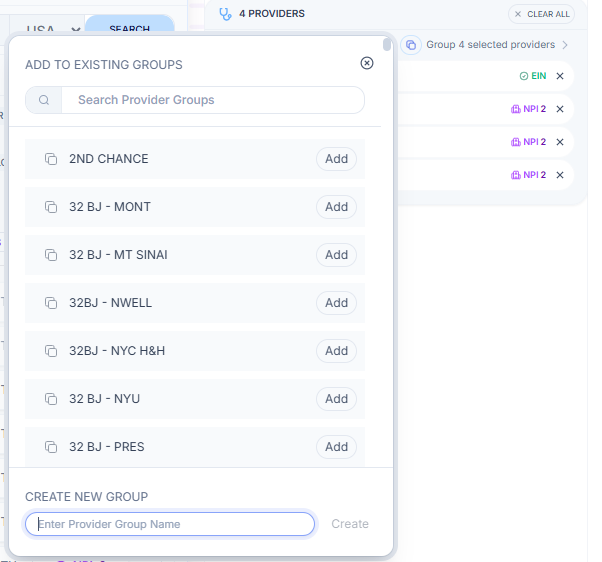Click the group selected providers icon
Viewport: 602px width, 562px height.
(x=411, y=45)
